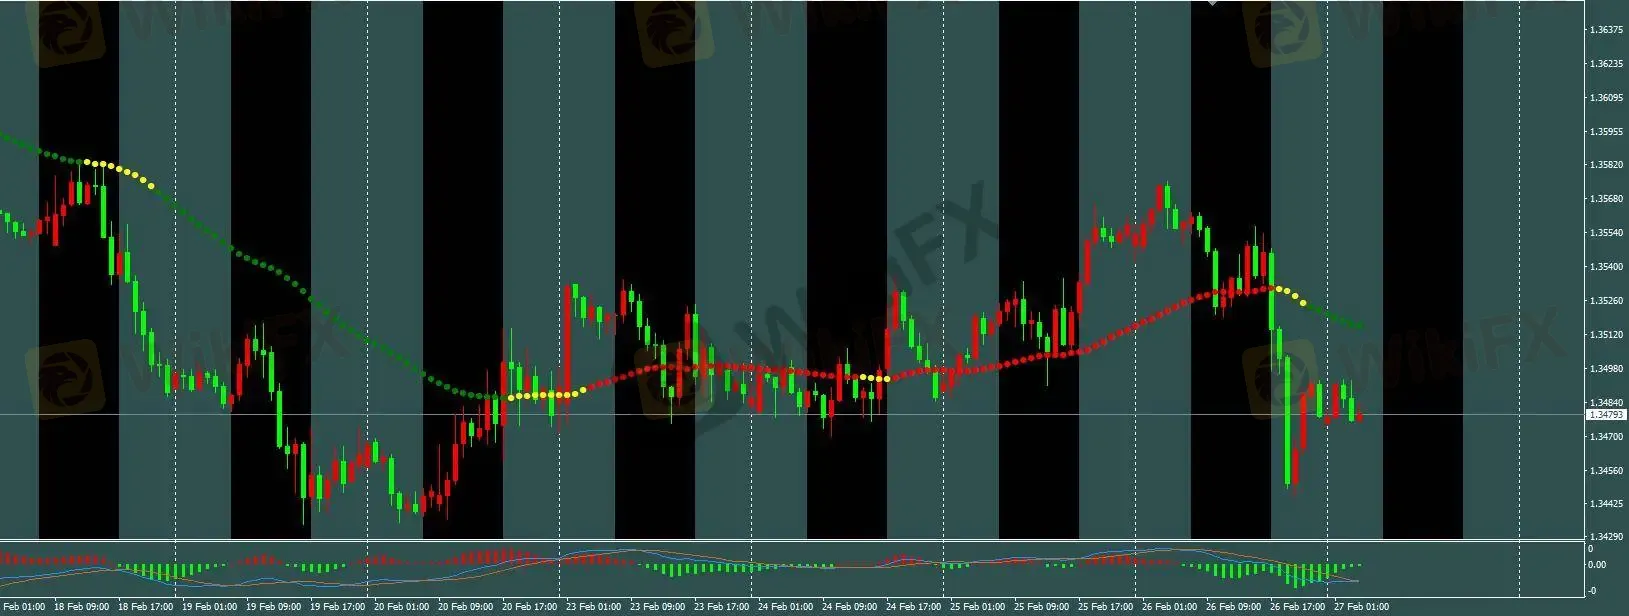Click the long green candle at the 26 Feb low
This screenshot has height=616, width=1629.
pos(1287,420)
